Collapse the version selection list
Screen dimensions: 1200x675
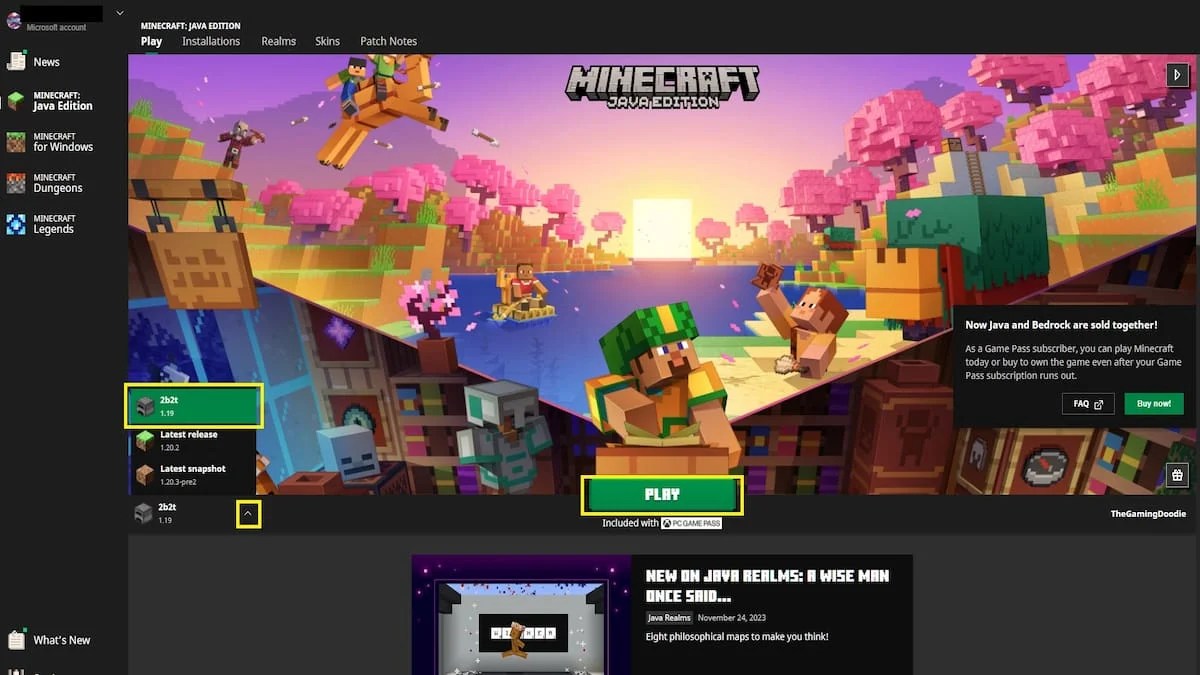248,513
